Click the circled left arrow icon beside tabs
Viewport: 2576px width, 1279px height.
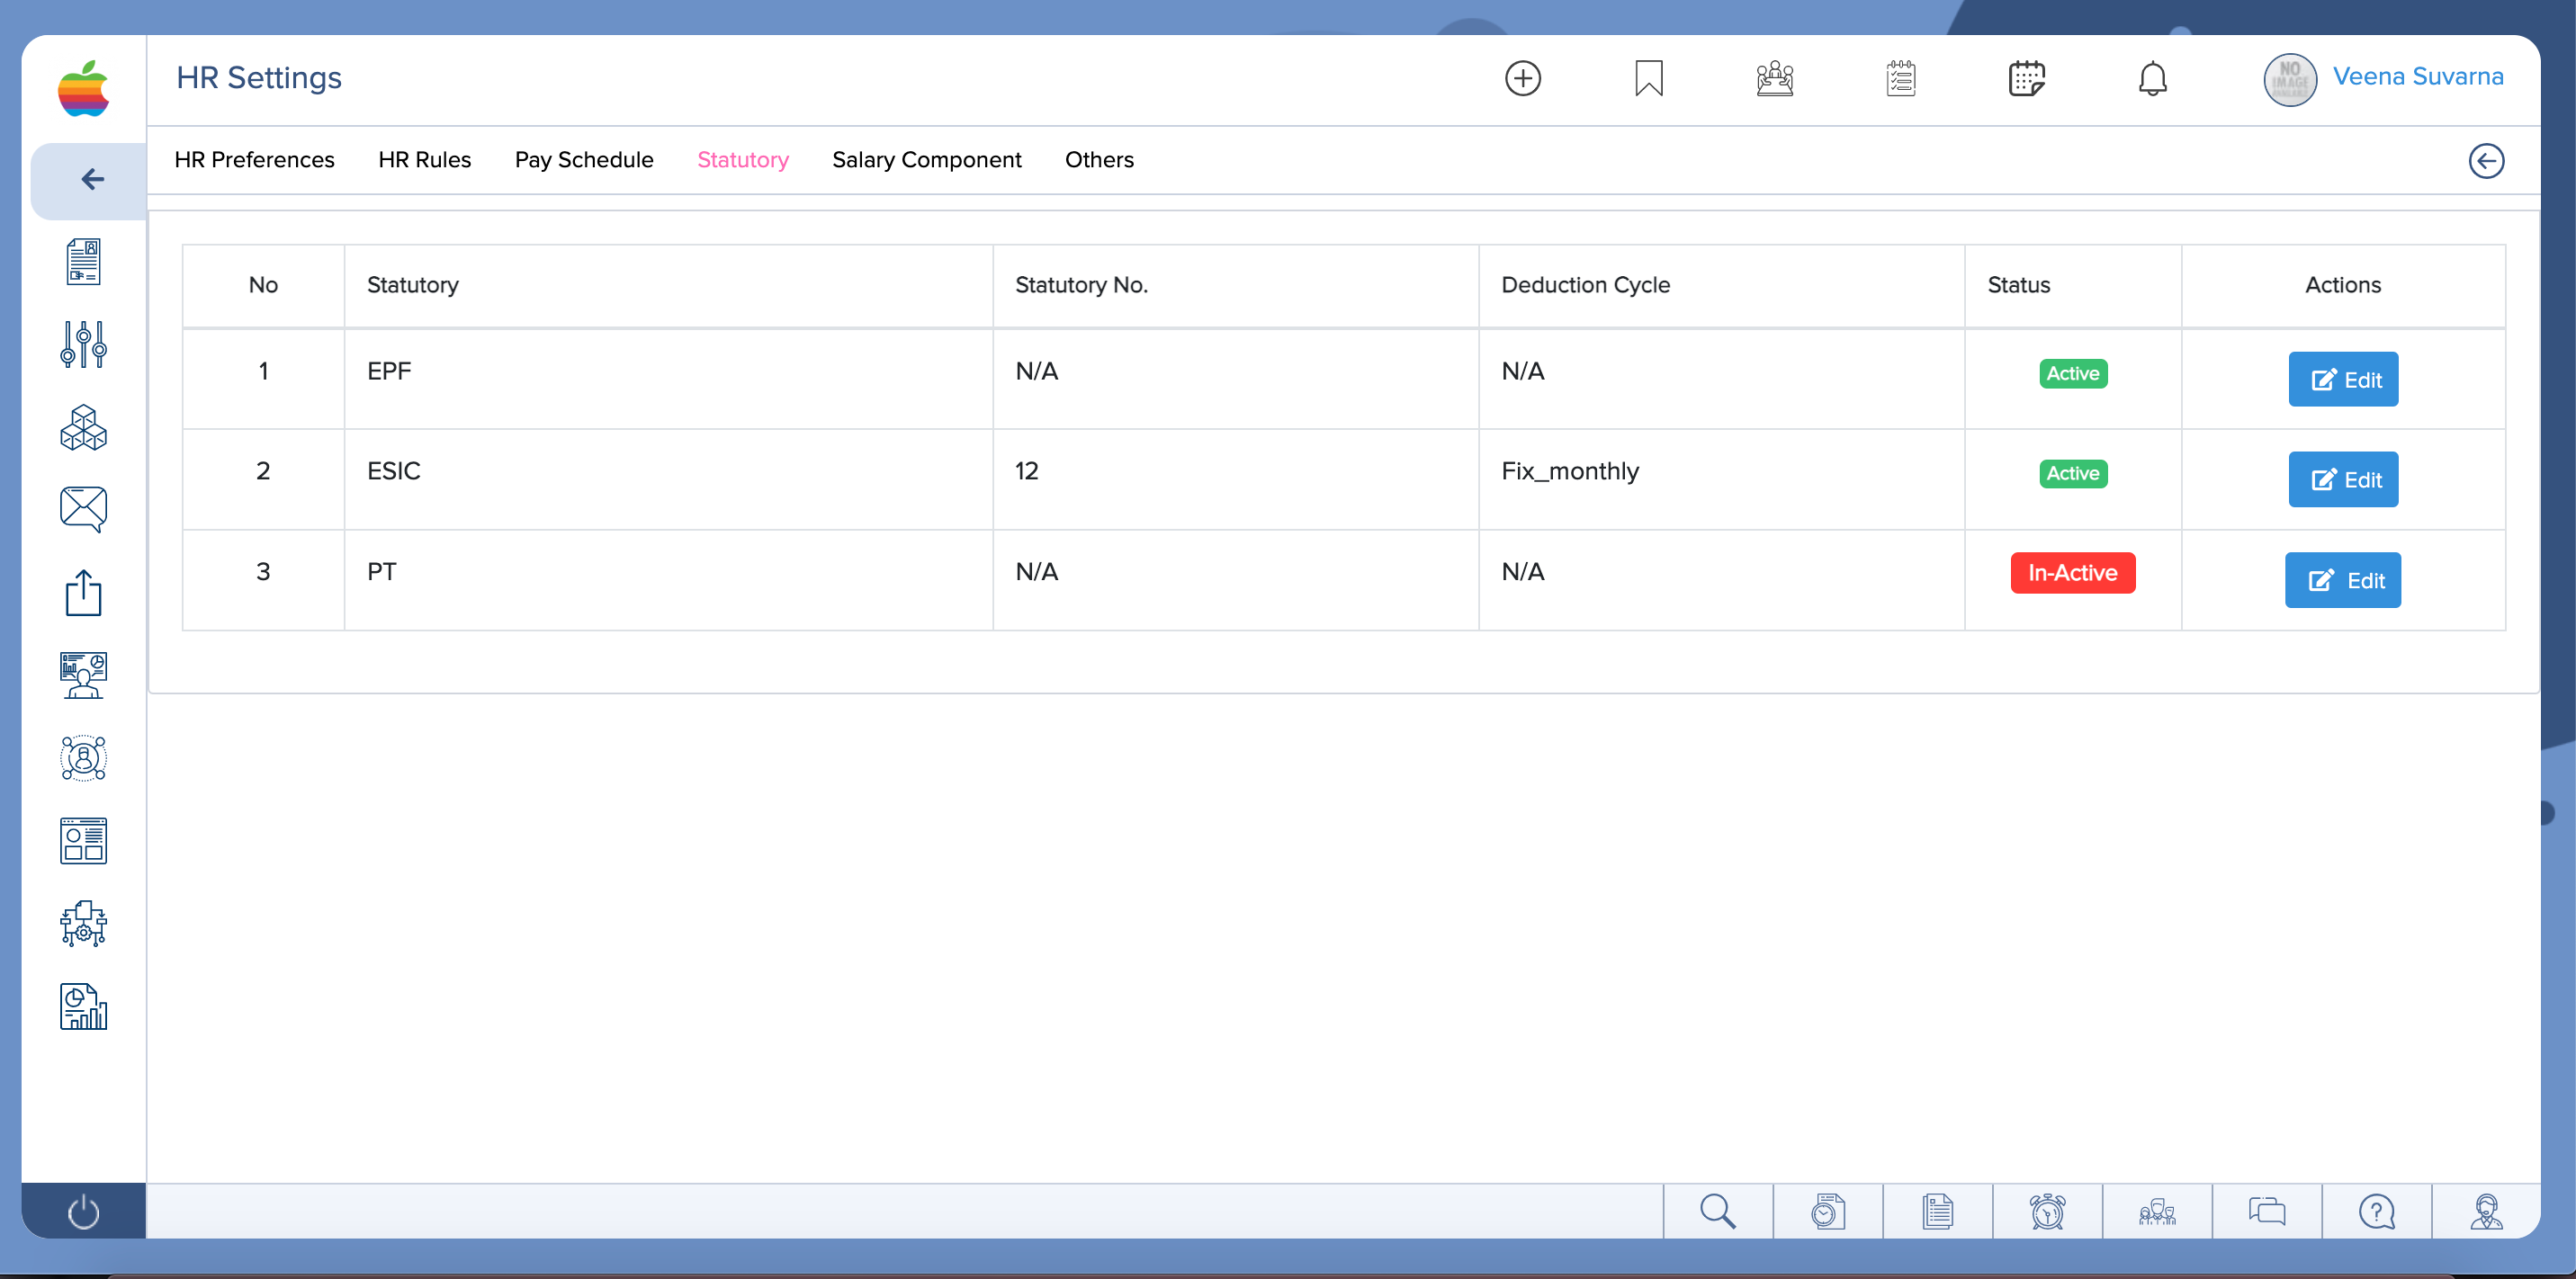click(2486, 161)
